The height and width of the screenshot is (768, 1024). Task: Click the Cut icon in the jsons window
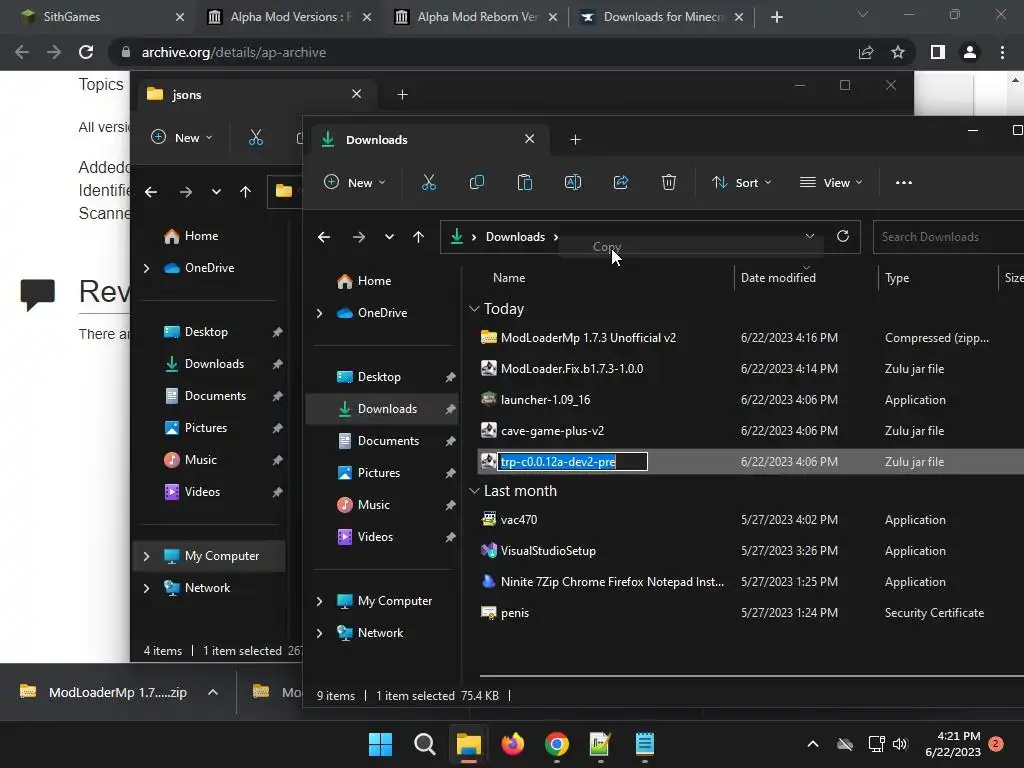[x=256, y=138]
